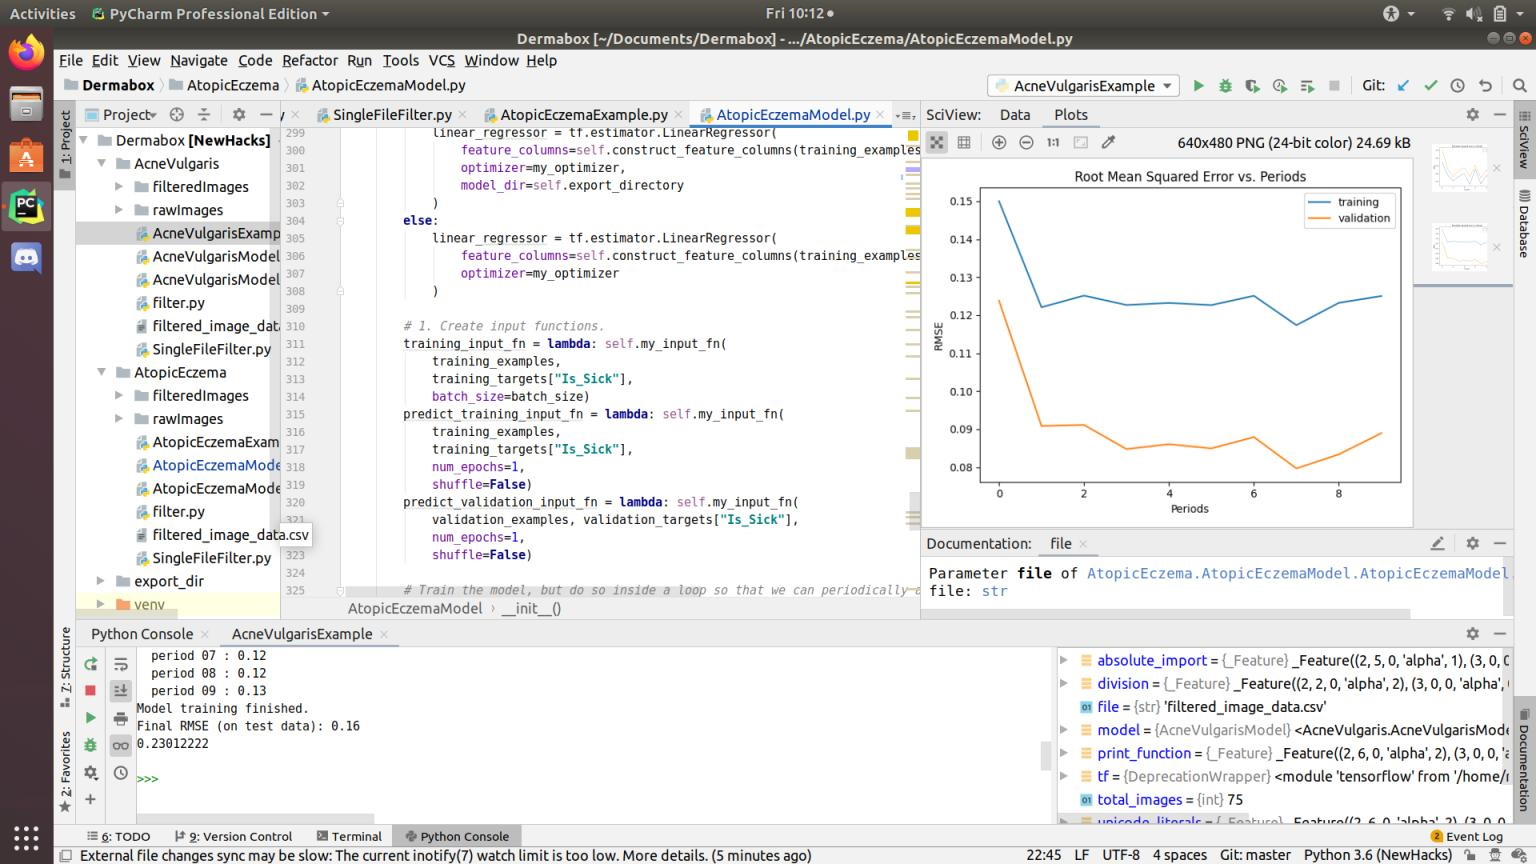Open the VCS menu
The width and height of the screenshot is (1536, 864).
441,60
